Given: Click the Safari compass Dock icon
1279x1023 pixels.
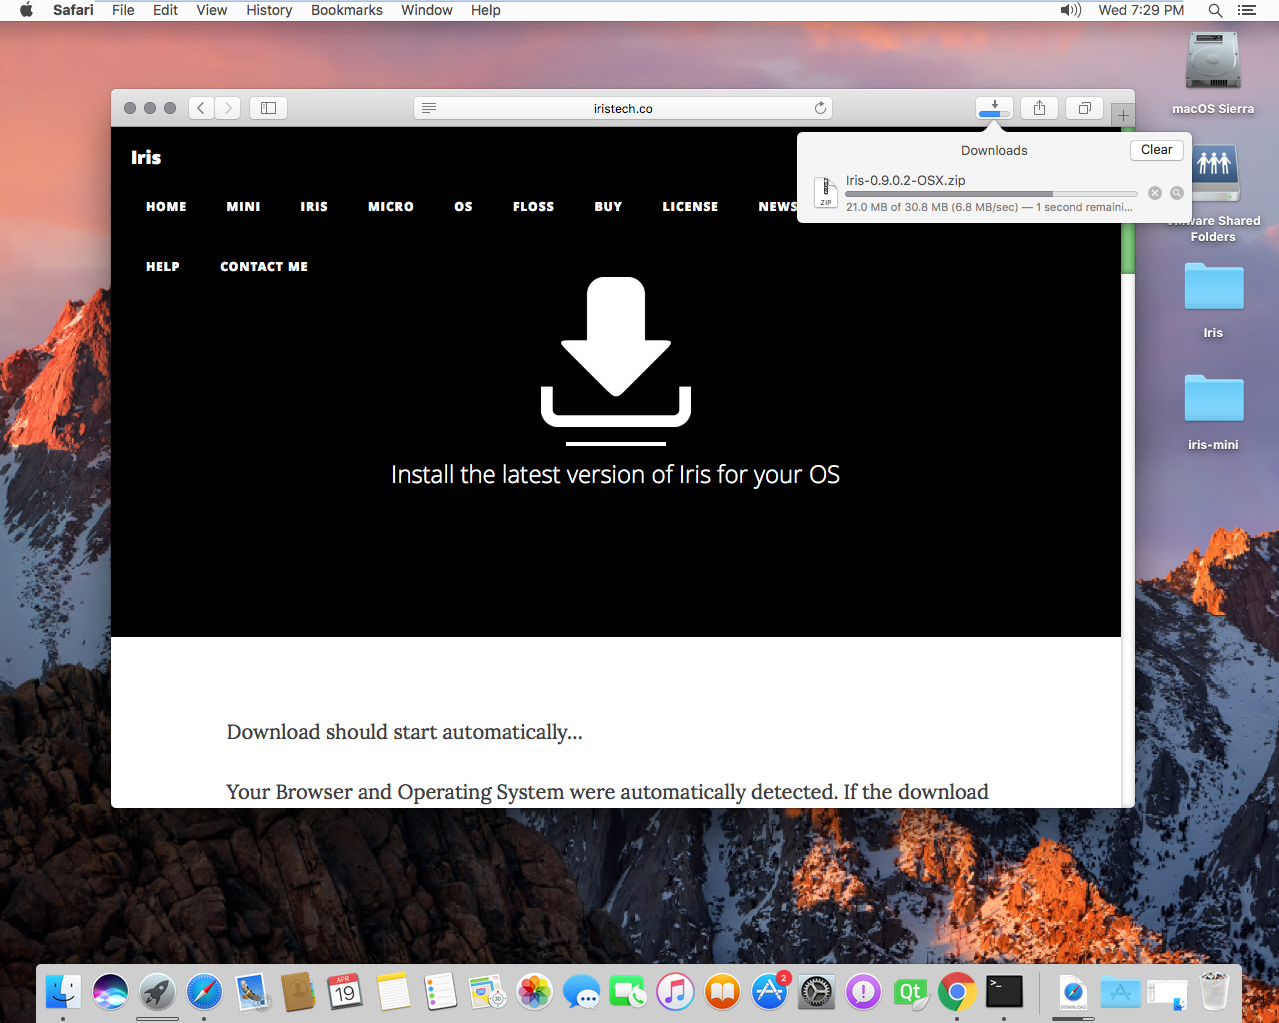Looking at the screenshot, I should pyautogui.click(x=204, y=992).
